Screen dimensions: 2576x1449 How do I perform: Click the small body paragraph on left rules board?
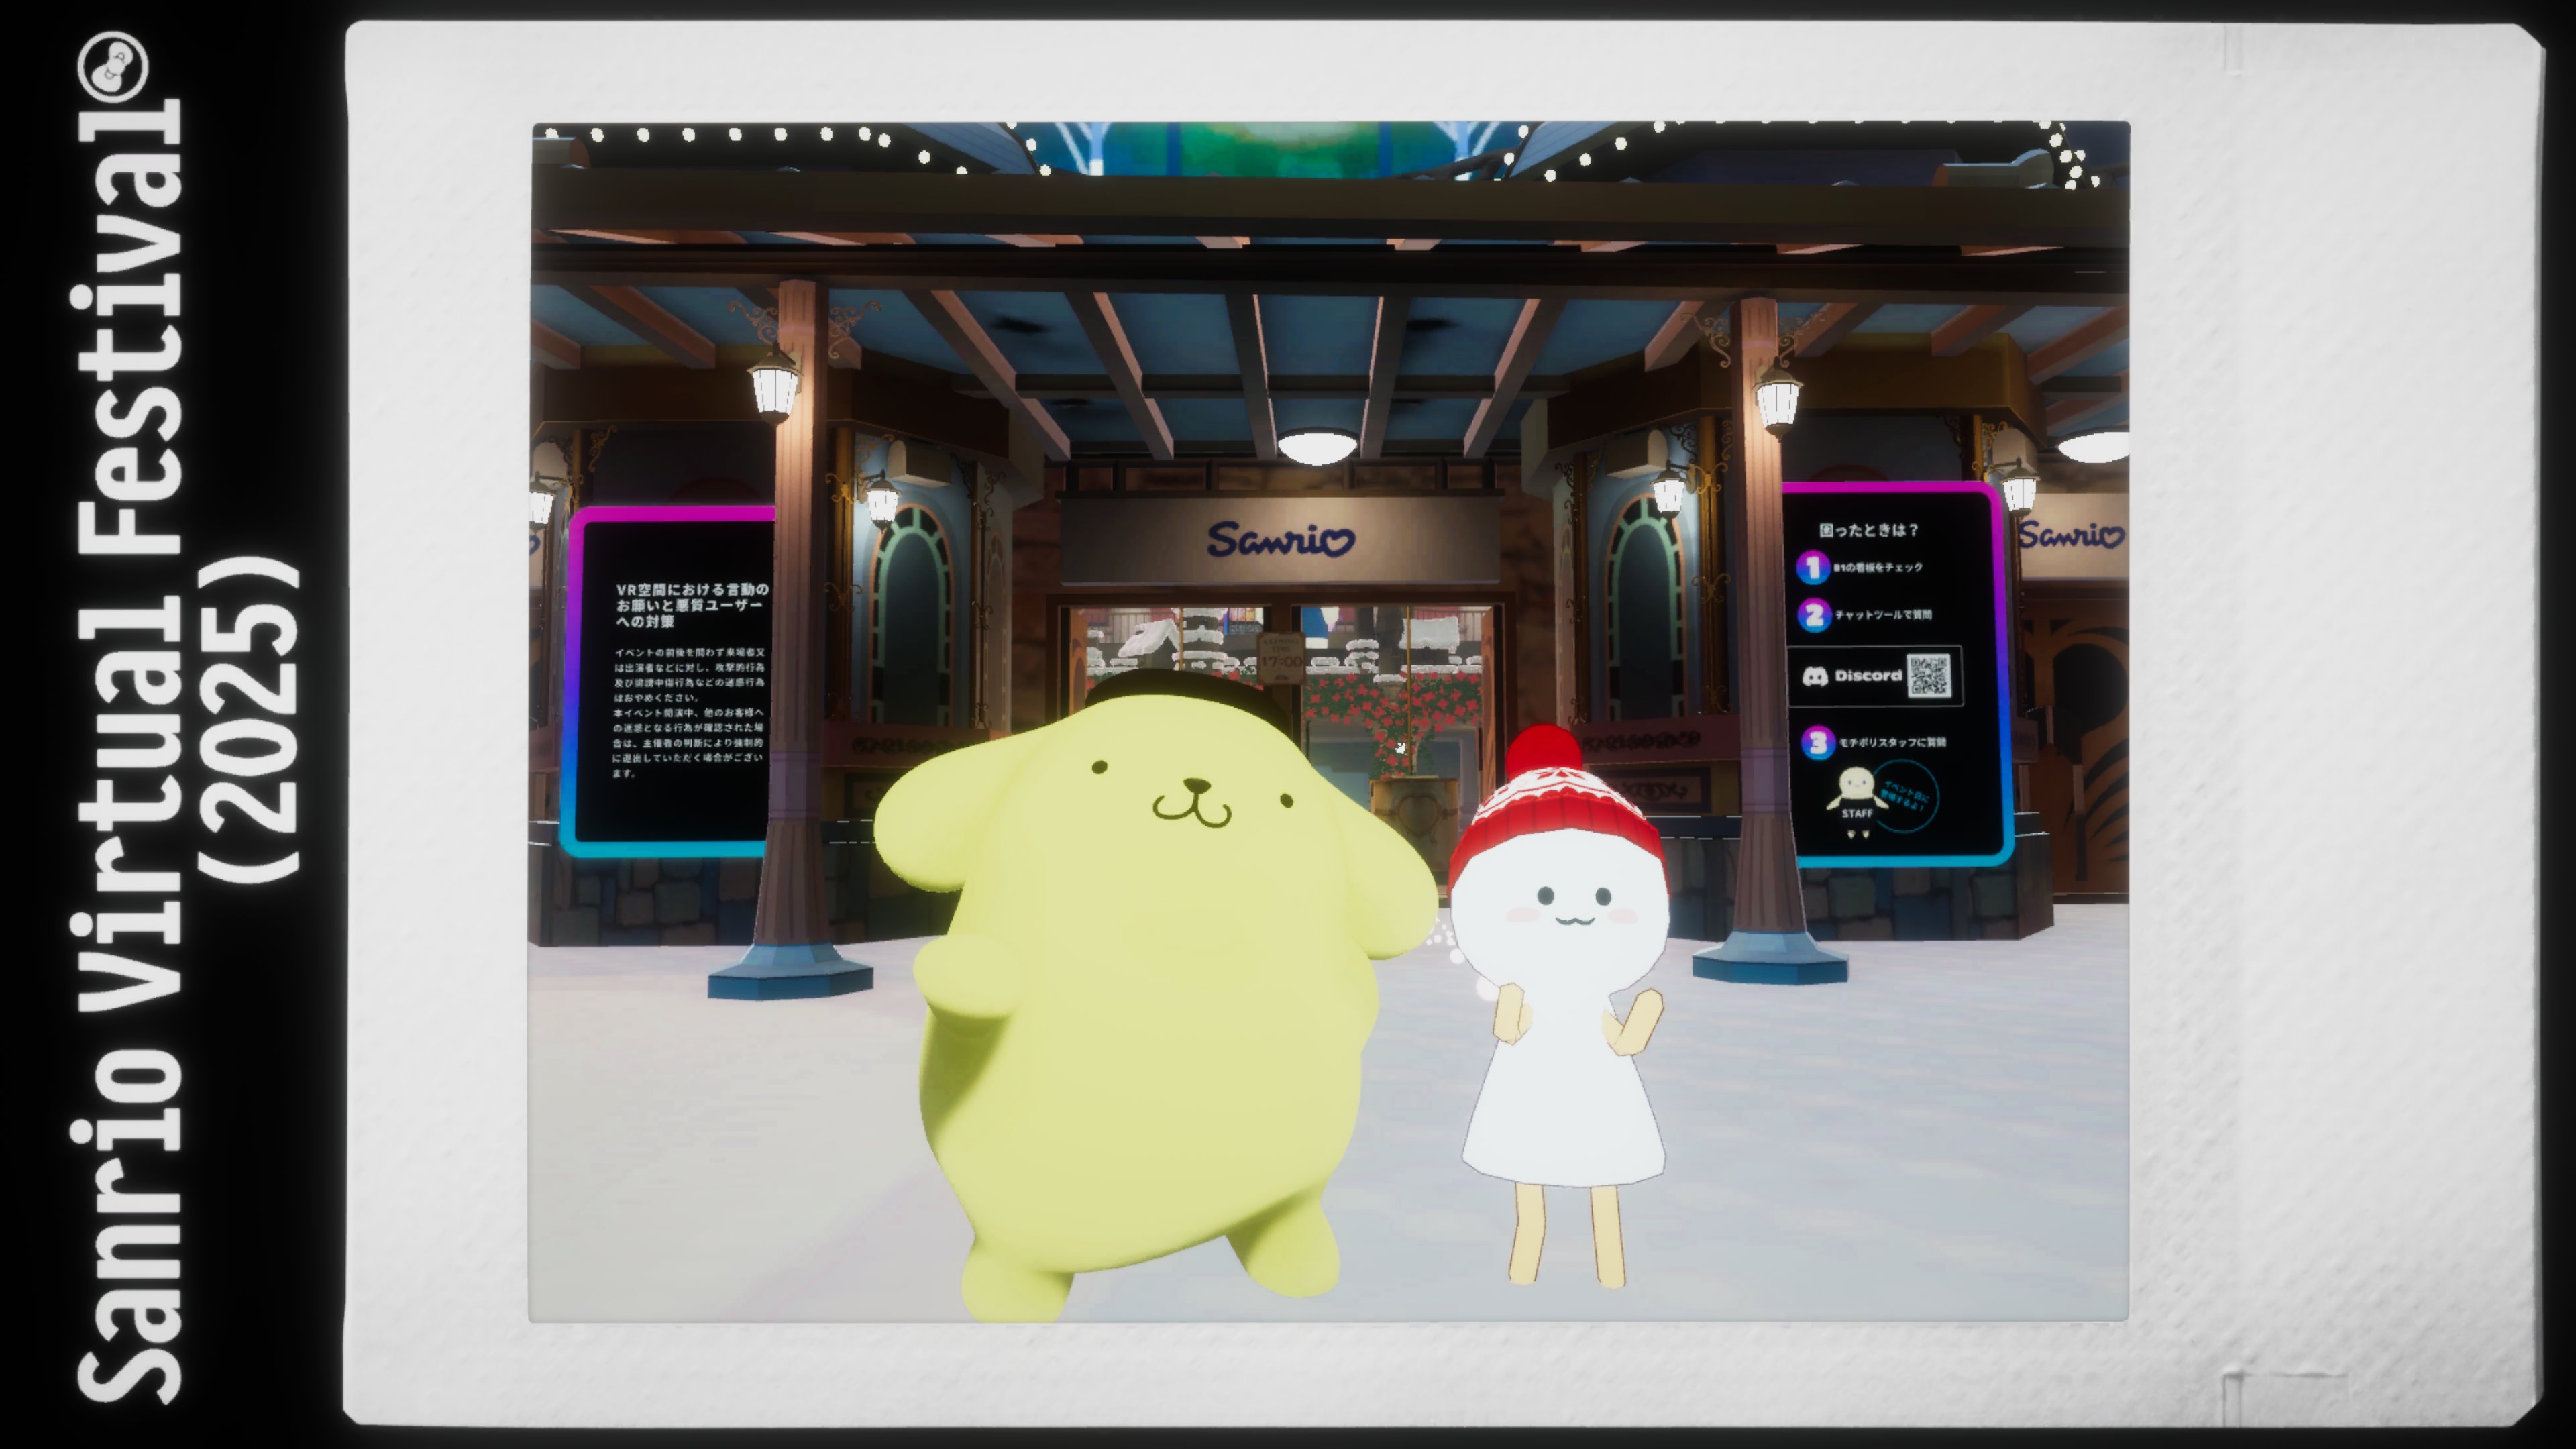(690, 712)
